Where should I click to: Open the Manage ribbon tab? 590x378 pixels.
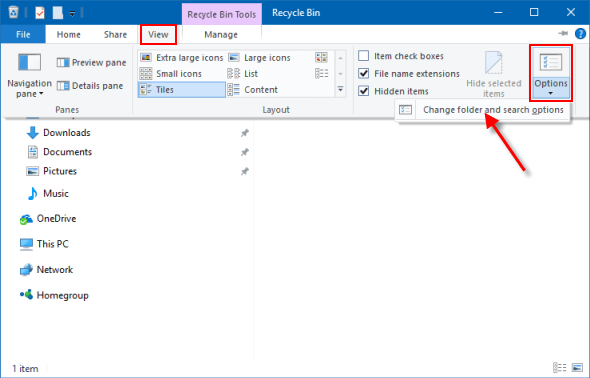coord(221,35)
